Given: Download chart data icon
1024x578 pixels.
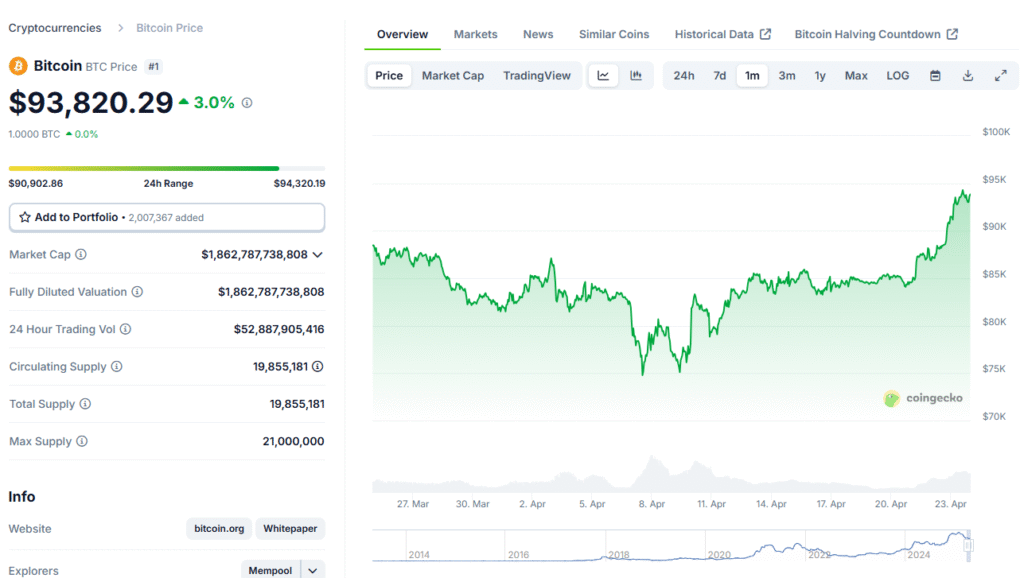Looking at the screenshot, I should pyautogui.click(x=968, y=76).
